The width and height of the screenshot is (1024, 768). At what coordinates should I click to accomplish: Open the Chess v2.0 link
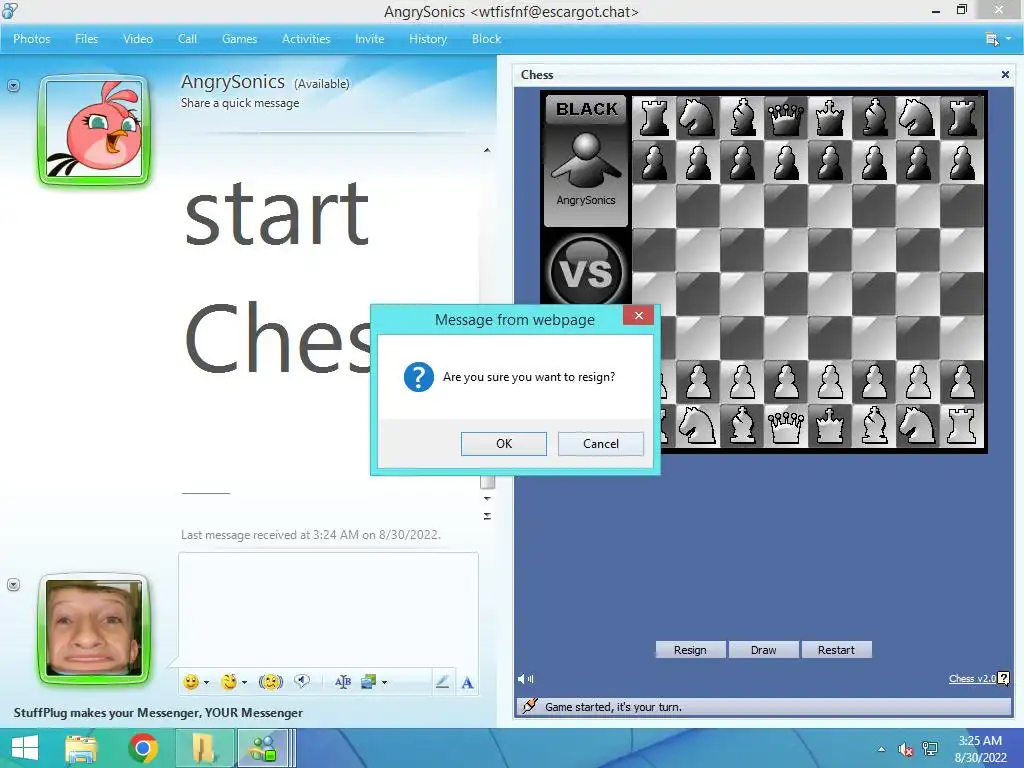972,679
